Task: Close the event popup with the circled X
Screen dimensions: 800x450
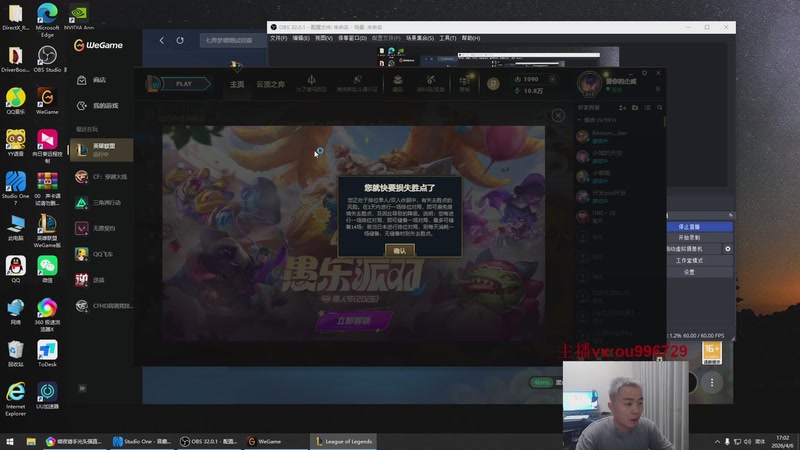Action: 558,115
